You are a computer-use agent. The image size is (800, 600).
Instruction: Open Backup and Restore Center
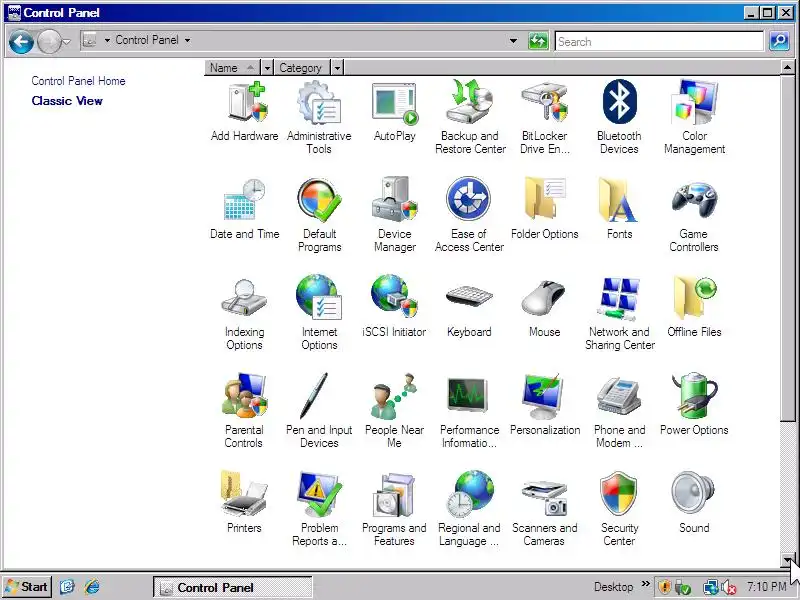click(470, 117)
